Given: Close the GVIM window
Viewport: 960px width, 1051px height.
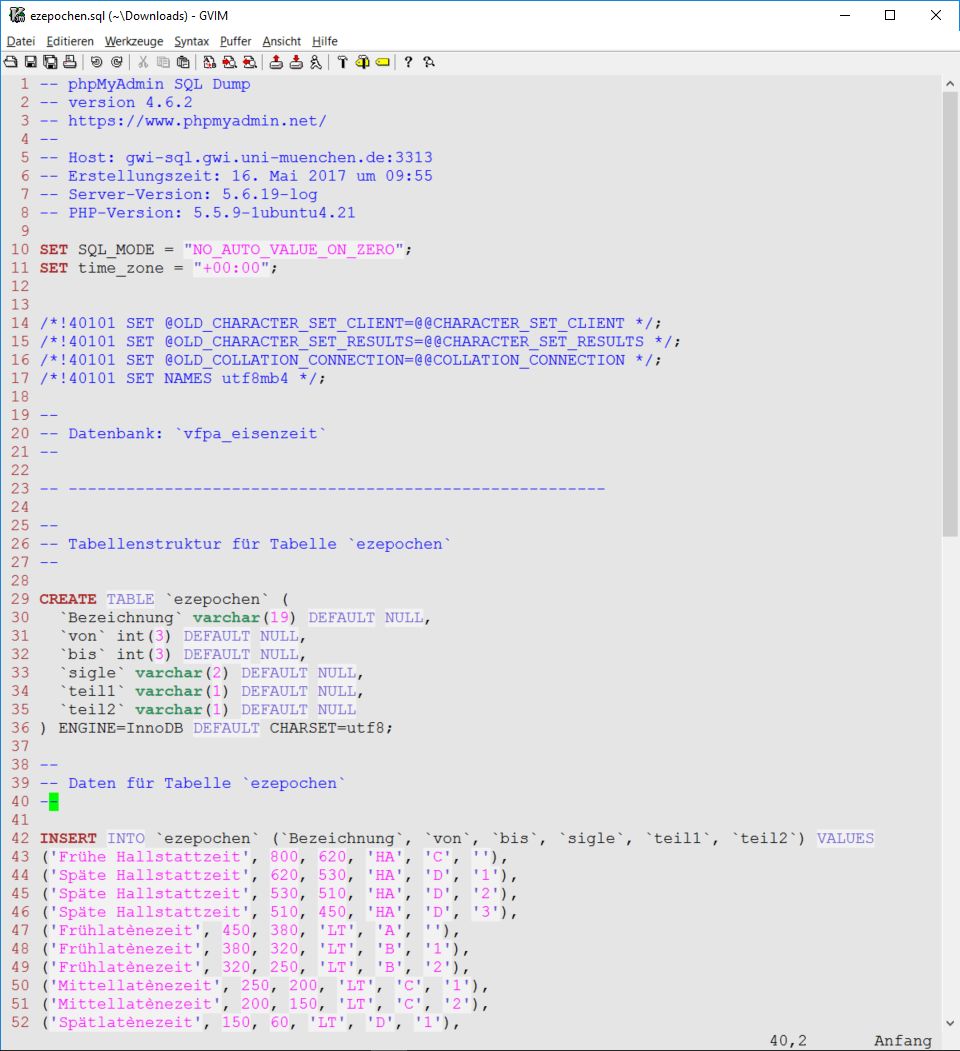Looking at the screenshot, I should click(936, 15).
